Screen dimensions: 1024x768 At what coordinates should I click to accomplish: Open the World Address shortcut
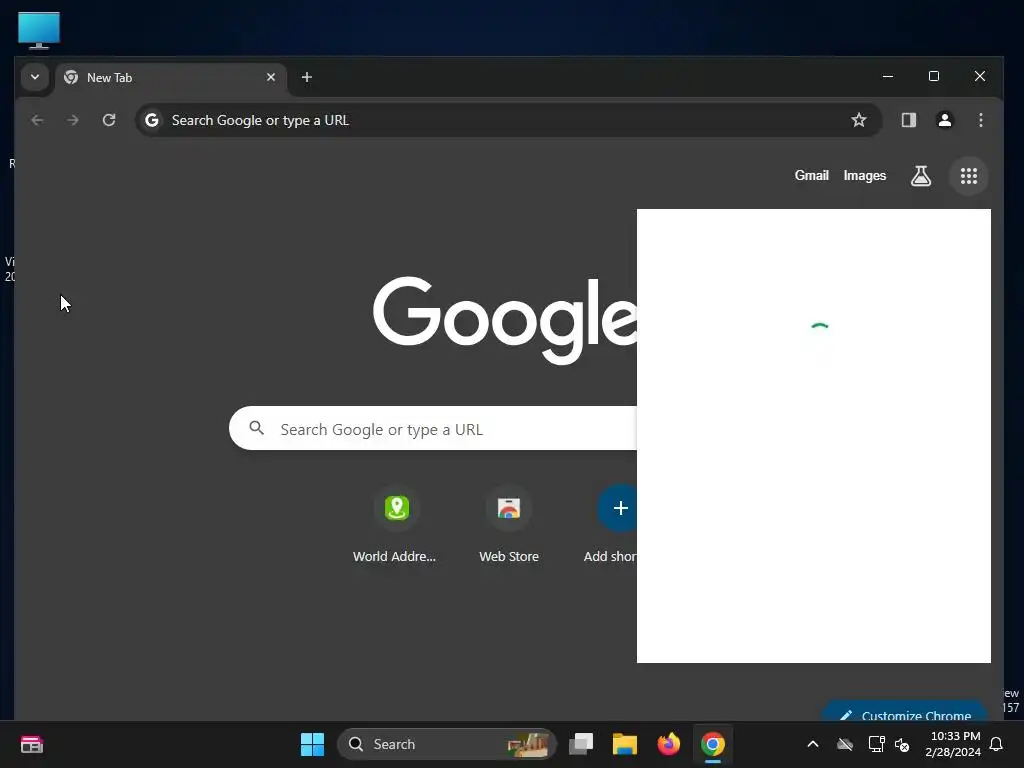(396, 526)
